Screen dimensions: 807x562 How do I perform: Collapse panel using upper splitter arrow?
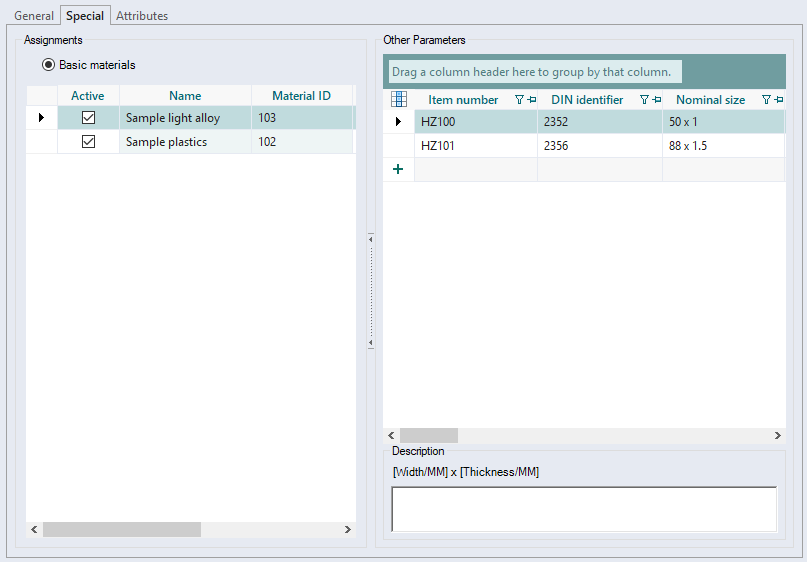[x=370, y=238]
